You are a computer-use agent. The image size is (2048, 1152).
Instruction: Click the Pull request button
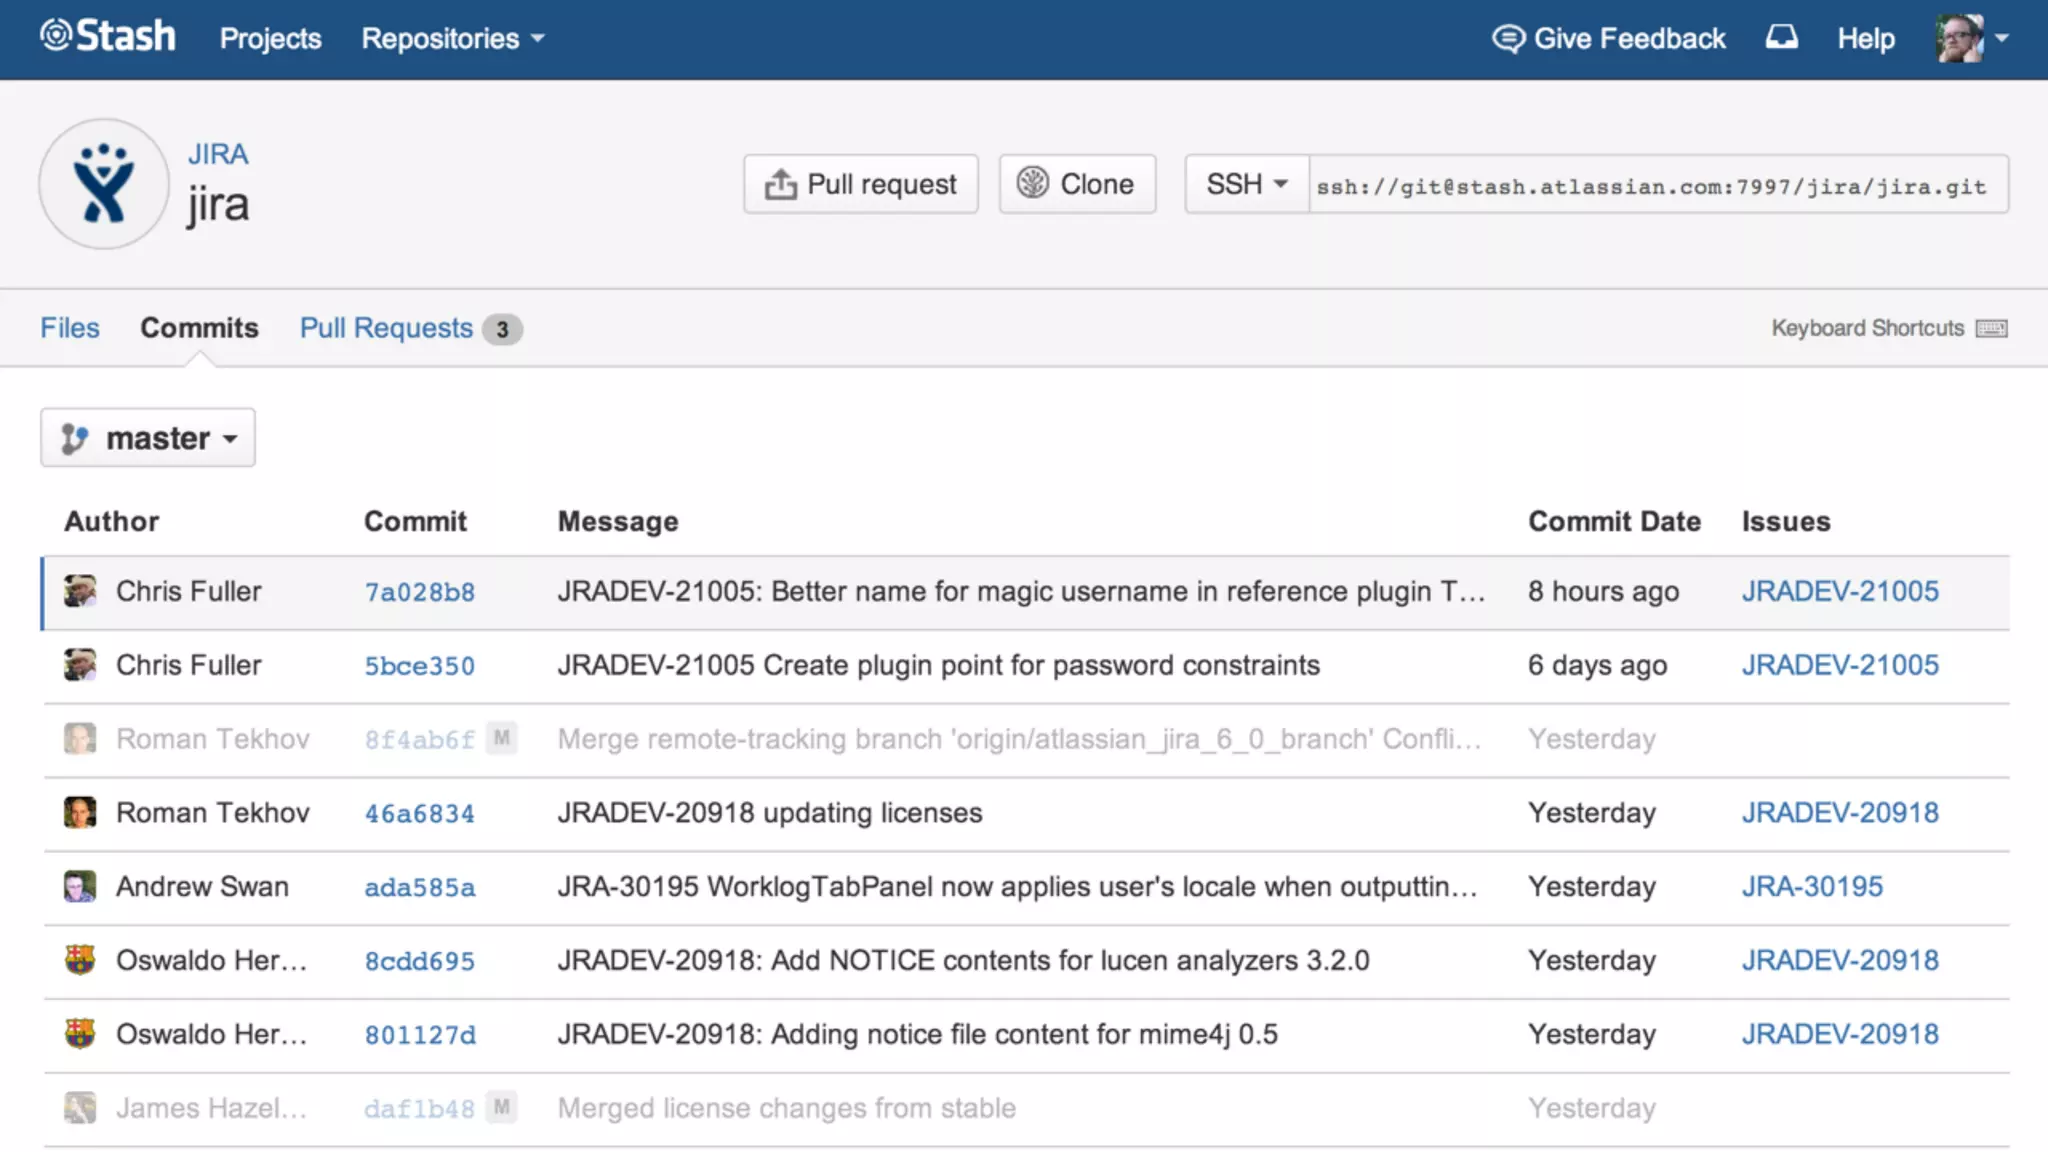[860, 184]
